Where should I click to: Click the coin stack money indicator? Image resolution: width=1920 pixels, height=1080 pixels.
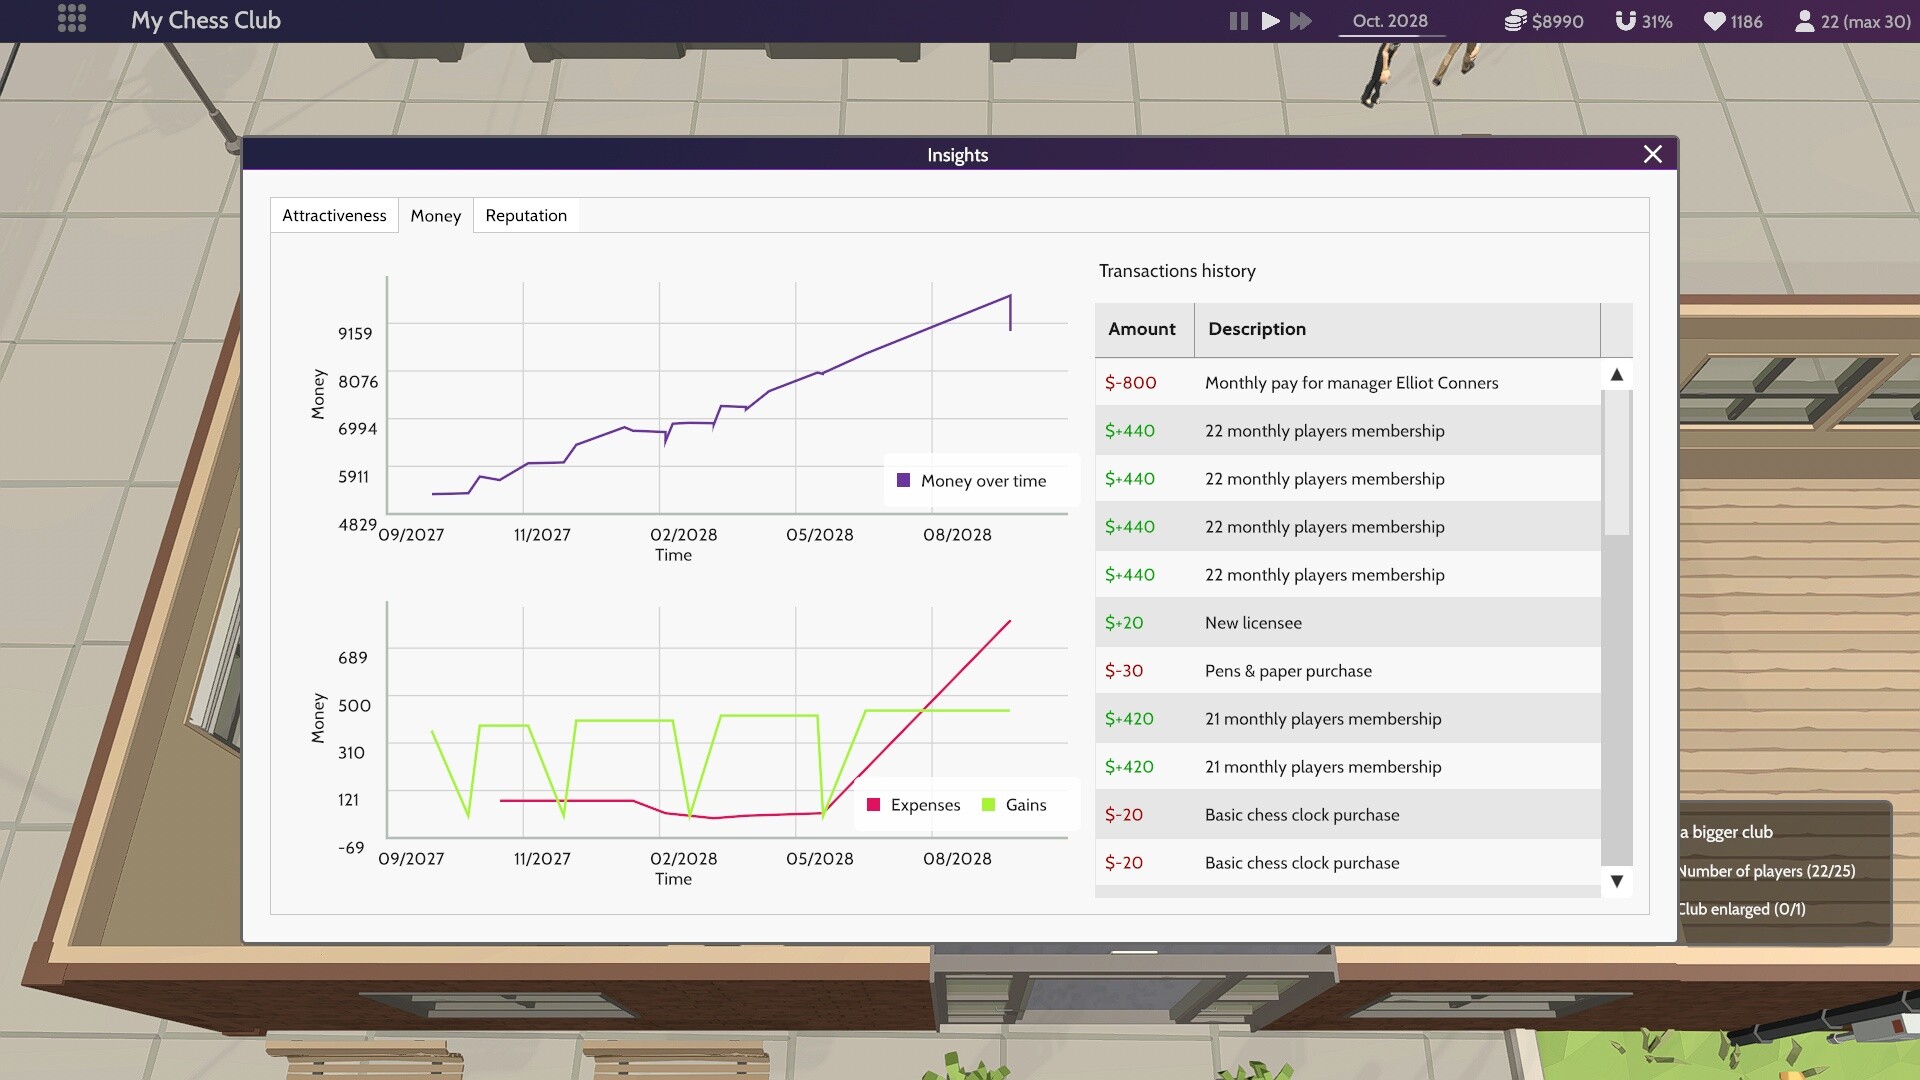pyautogui.click(x=1516, y=20)
